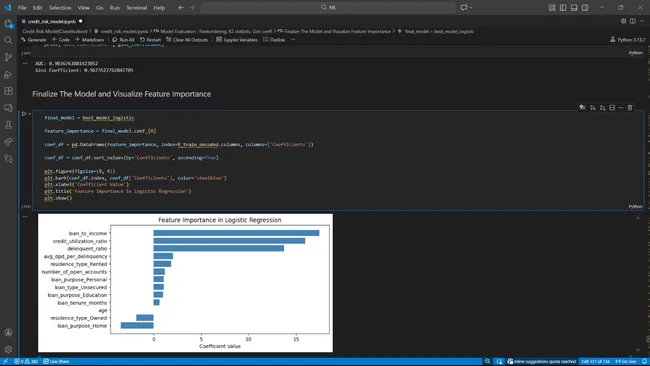This screenshot has height=366, width=650.
Task: Click Go Live in status bar
Action: (626, 361)
